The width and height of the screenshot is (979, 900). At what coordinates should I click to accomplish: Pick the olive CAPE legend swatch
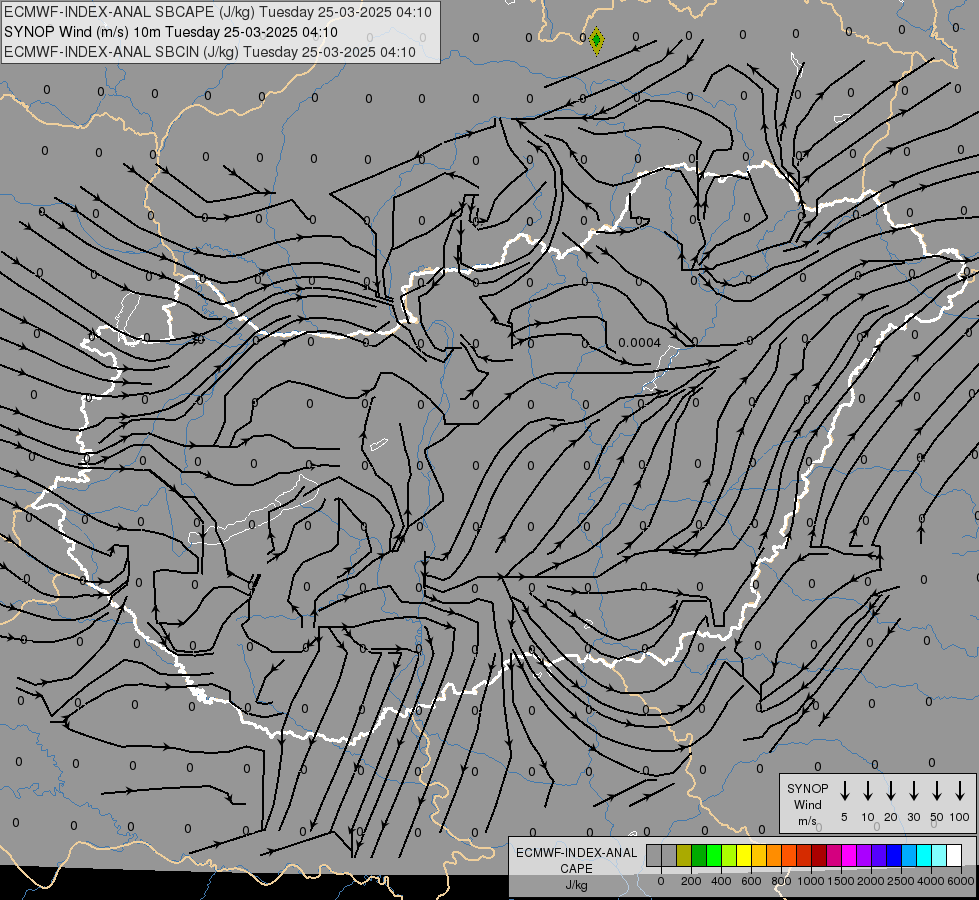point(684,855)
